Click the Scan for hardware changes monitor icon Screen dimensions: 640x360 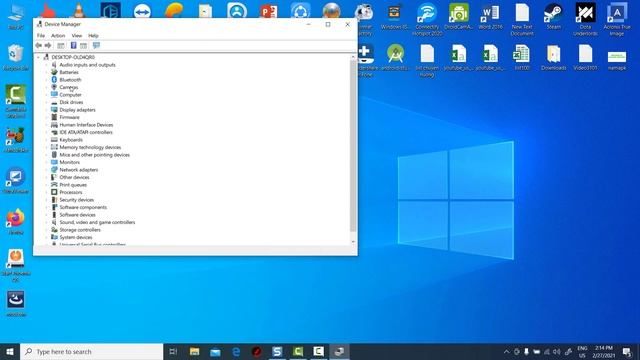coord(96,45)
